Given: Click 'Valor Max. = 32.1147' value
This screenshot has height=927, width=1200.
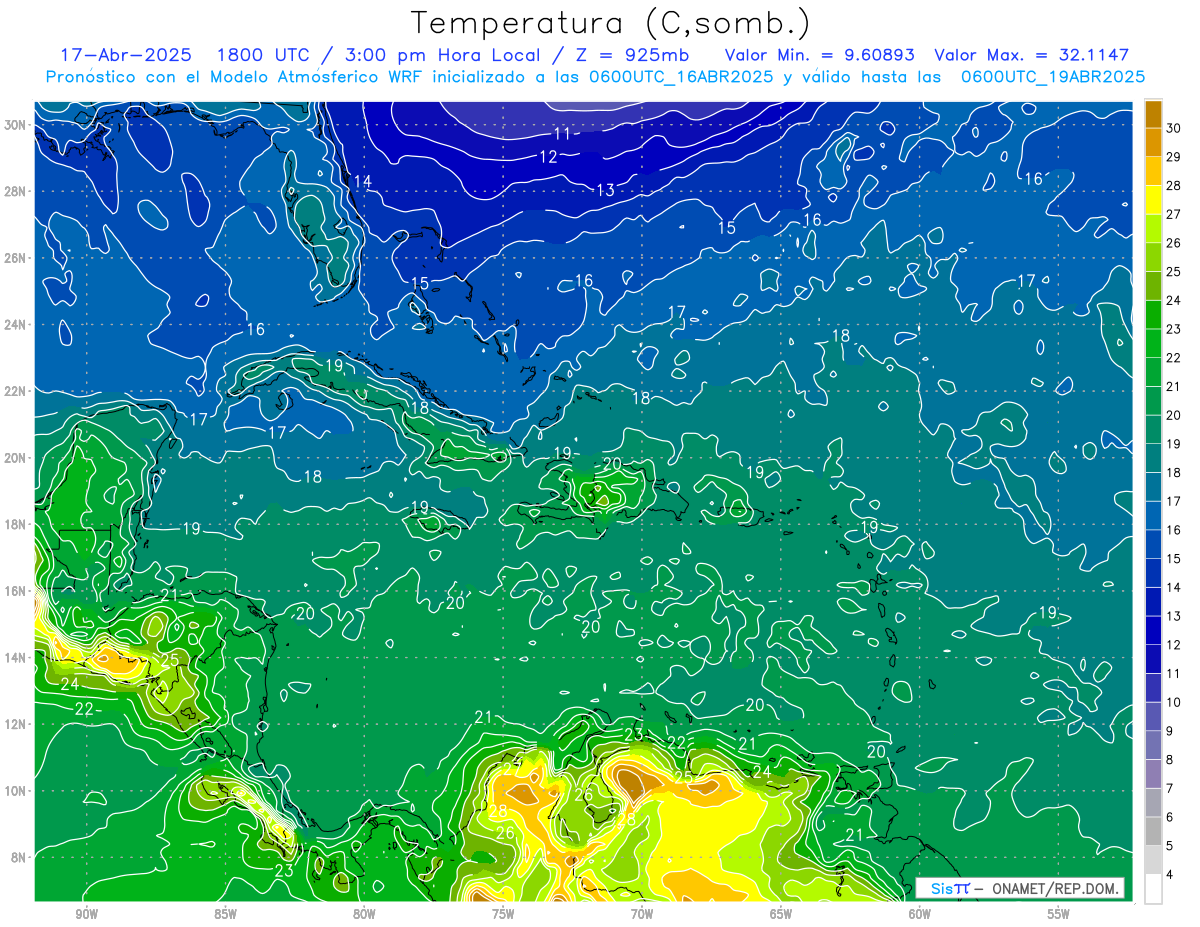Looking at the screenshot, I should 1032,55.
